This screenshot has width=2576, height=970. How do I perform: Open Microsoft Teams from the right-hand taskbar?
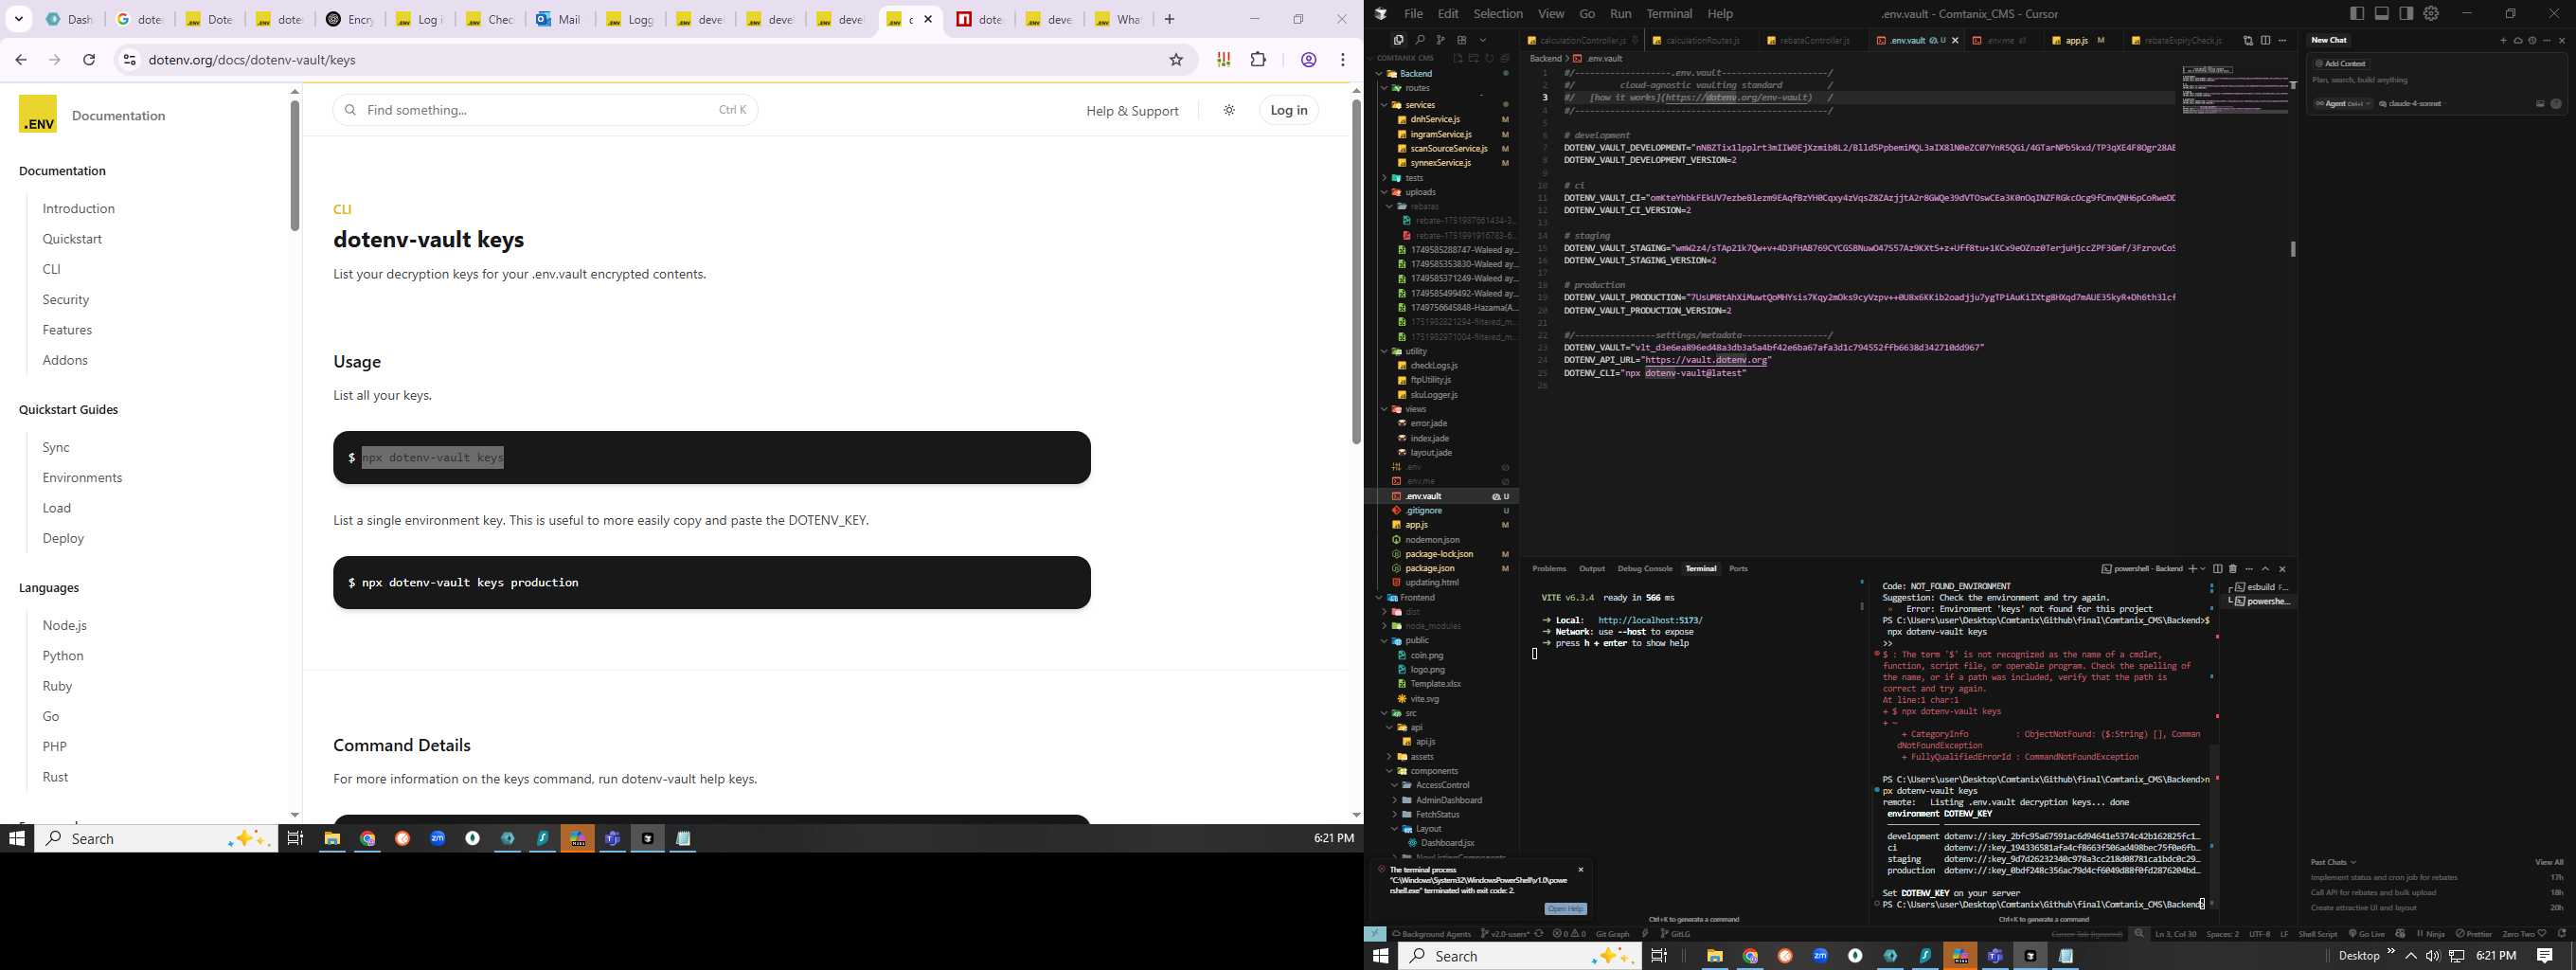pos(1995,956)
